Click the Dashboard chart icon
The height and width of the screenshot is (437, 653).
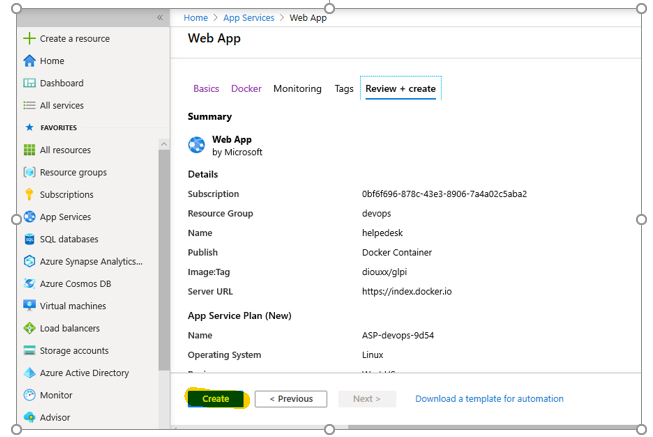pos(29,83)
